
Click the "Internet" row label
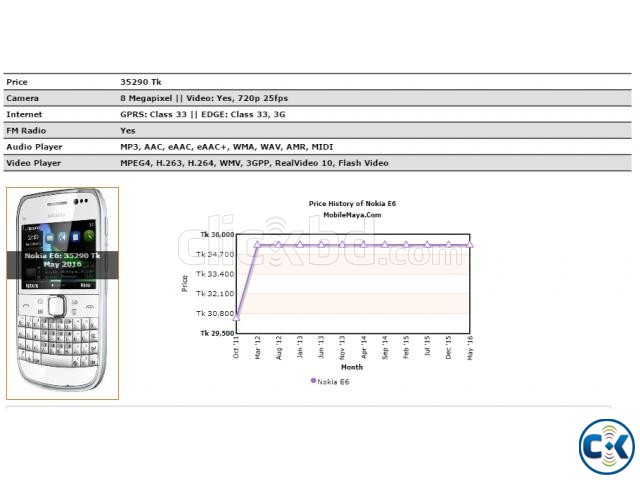point(24,115)
